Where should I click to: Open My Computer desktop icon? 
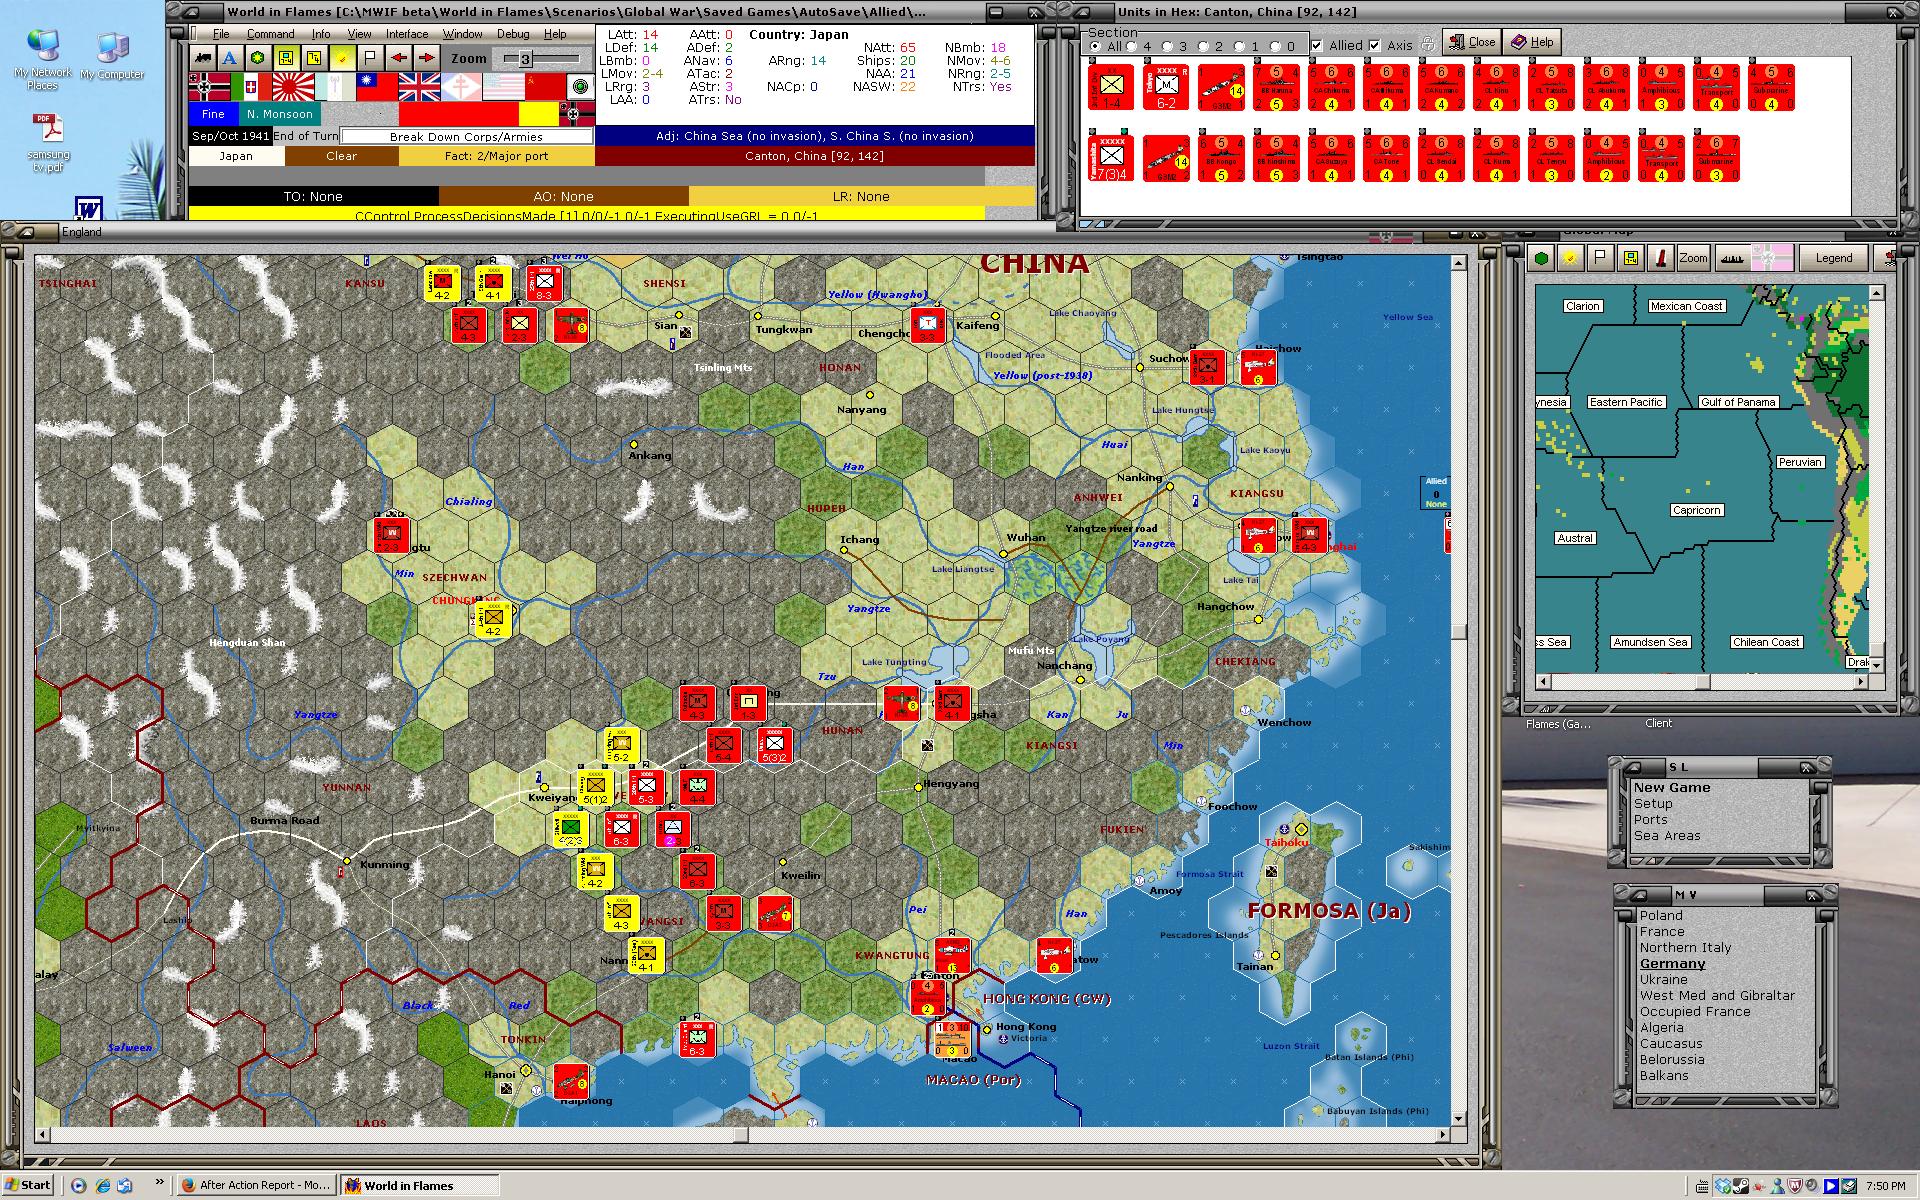[112, 56]
